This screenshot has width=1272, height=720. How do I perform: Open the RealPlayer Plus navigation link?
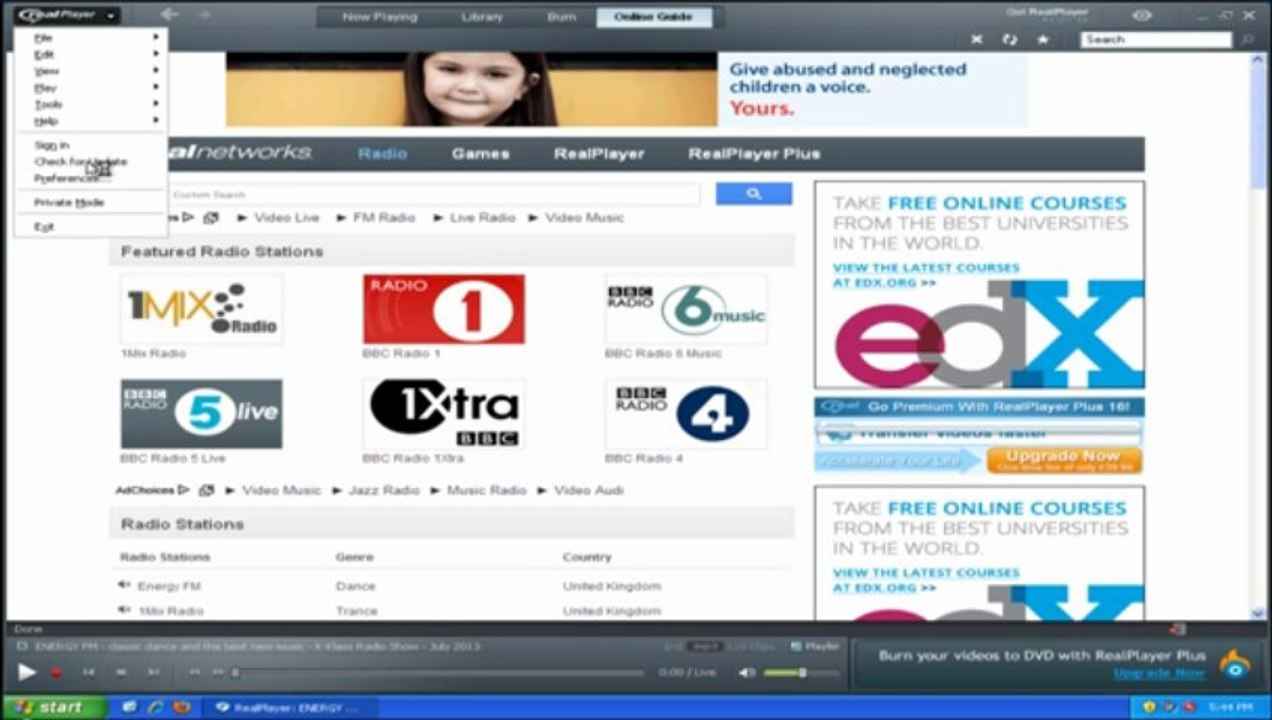coord(754,154)
